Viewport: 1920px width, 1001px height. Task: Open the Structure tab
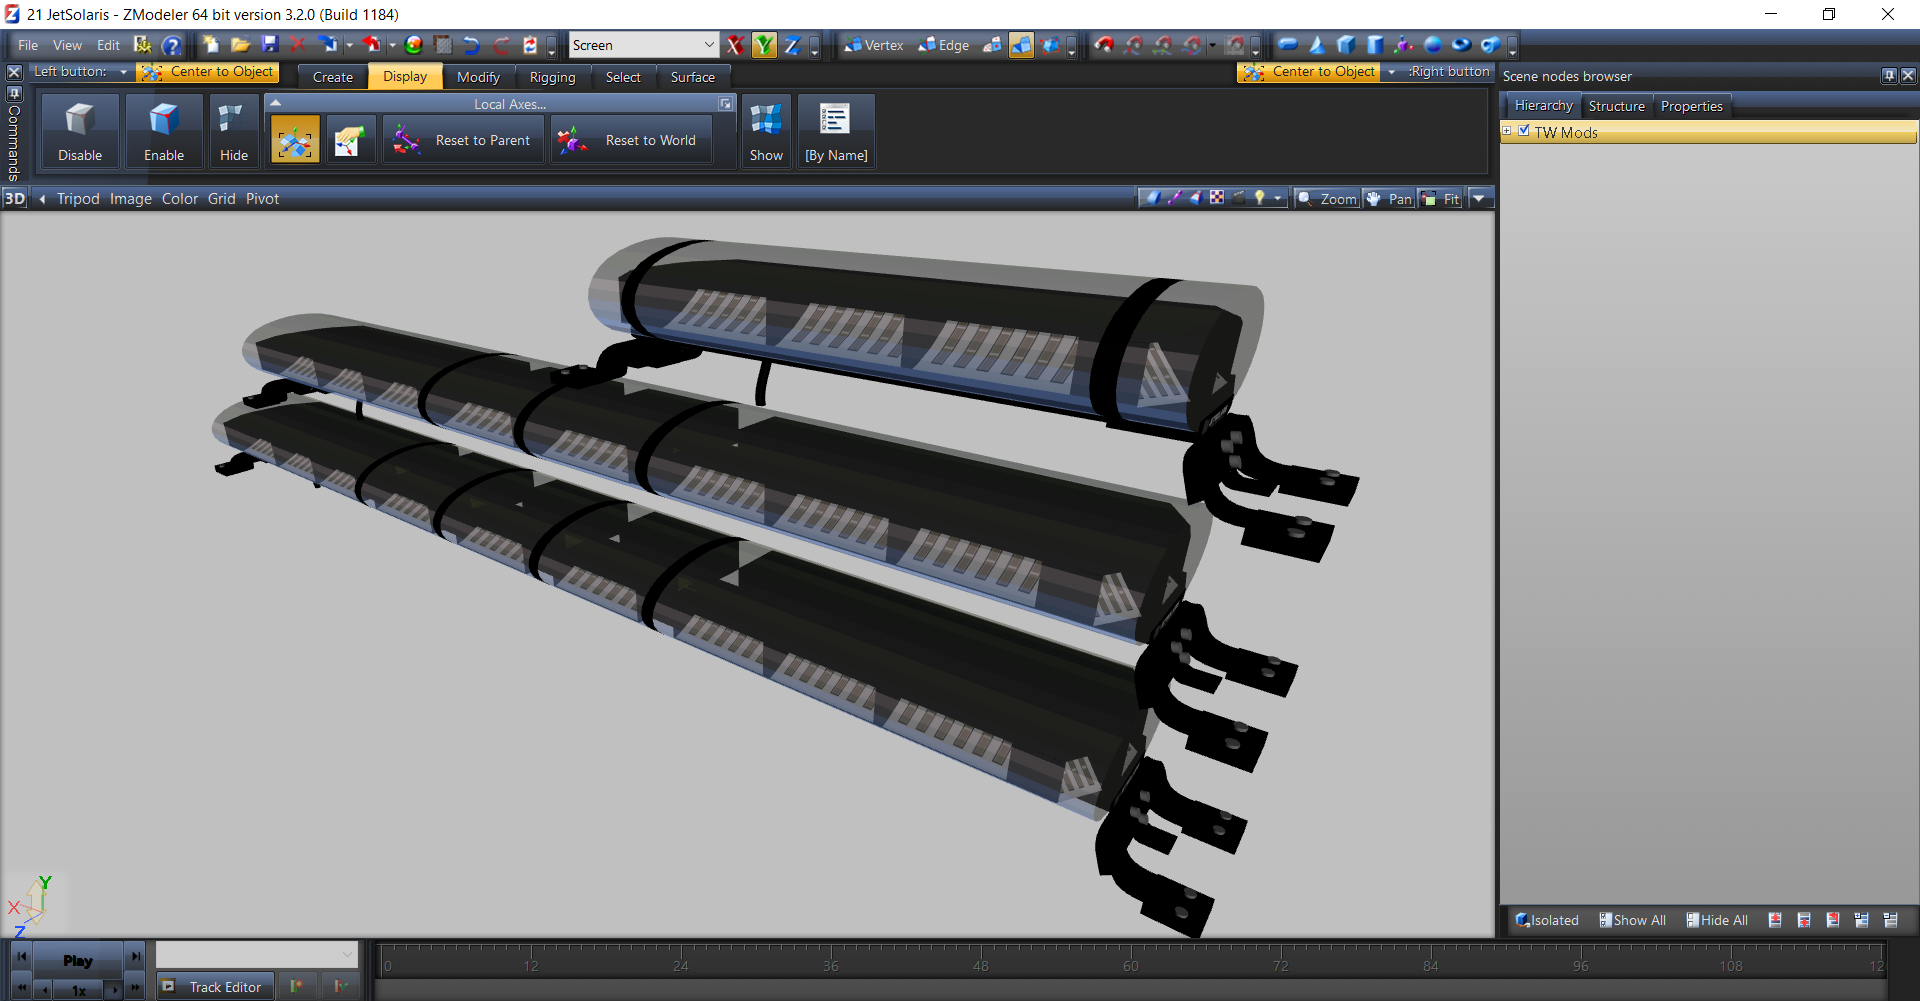coord(1616,106)
